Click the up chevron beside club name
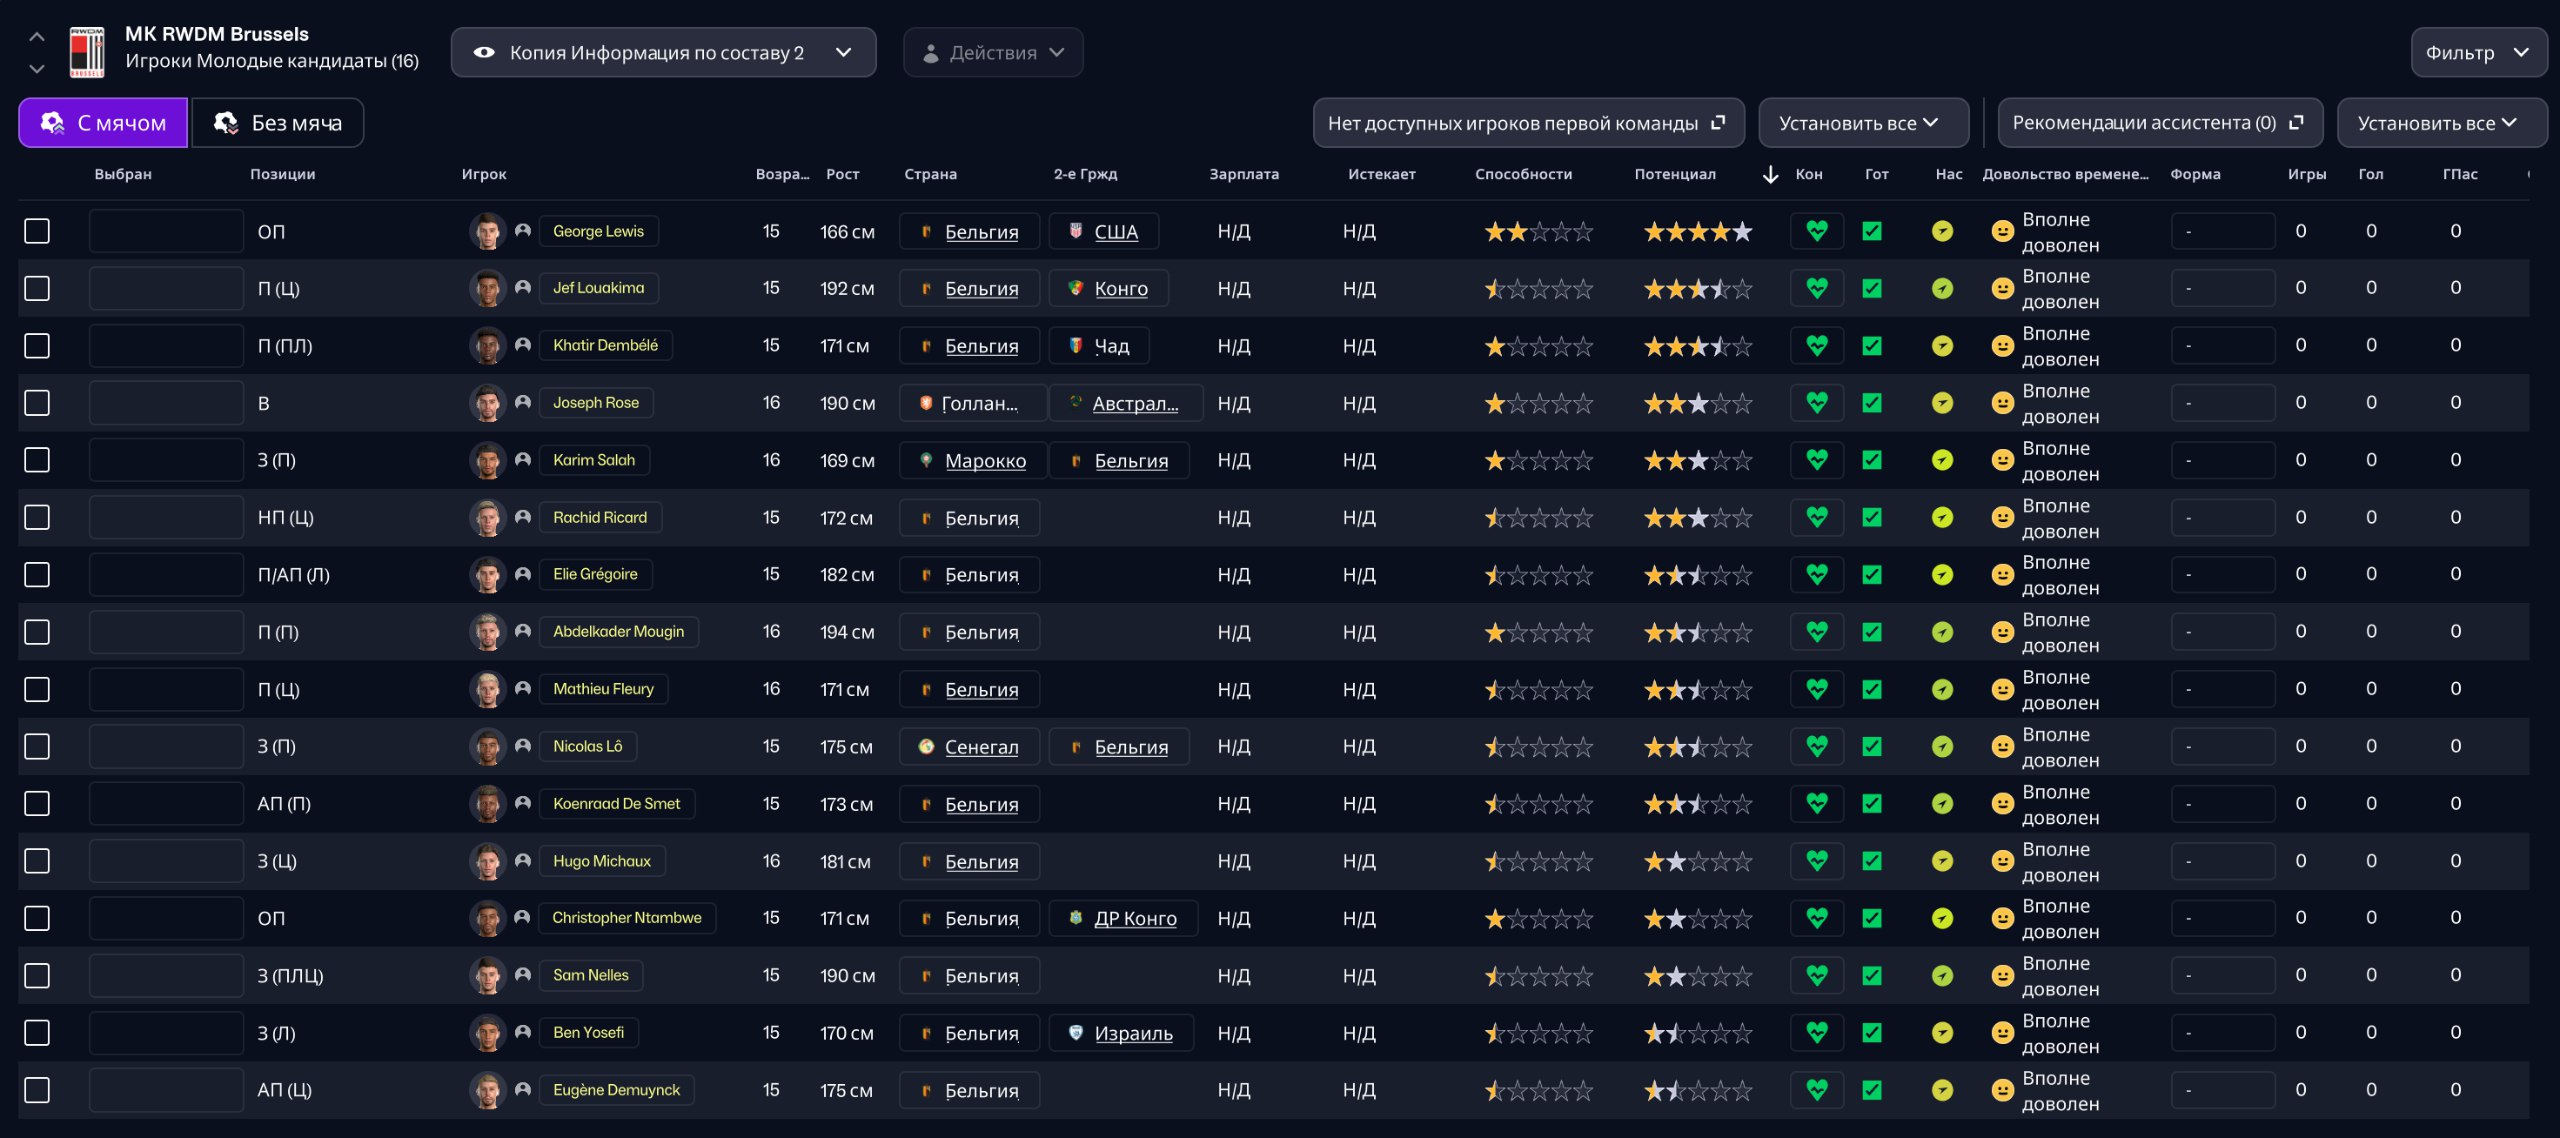 click(37, 37)
